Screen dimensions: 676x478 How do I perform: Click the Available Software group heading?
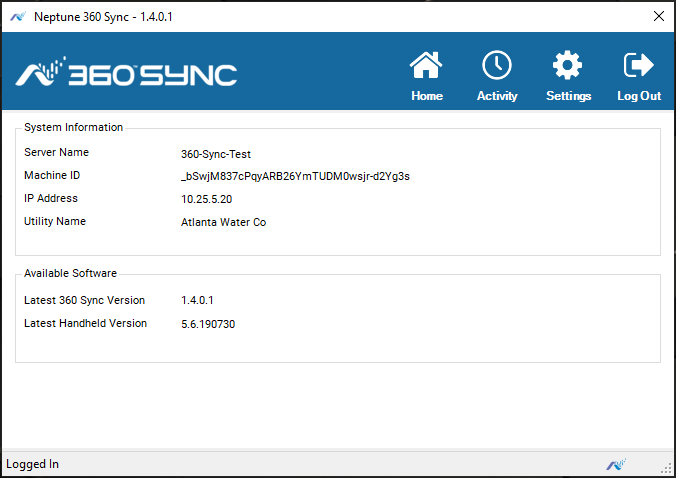(x=70, y=273)
